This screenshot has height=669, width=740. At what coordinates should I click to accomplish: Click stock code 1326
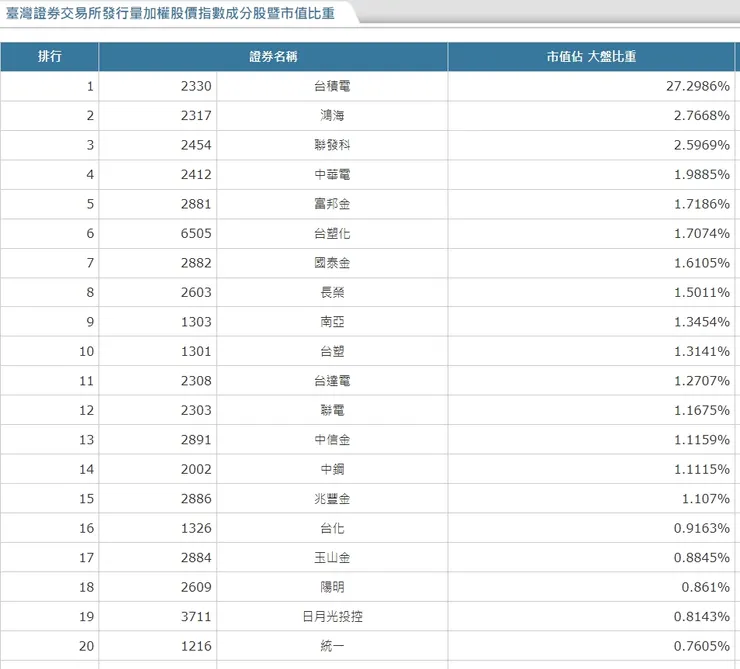[196, 528]
